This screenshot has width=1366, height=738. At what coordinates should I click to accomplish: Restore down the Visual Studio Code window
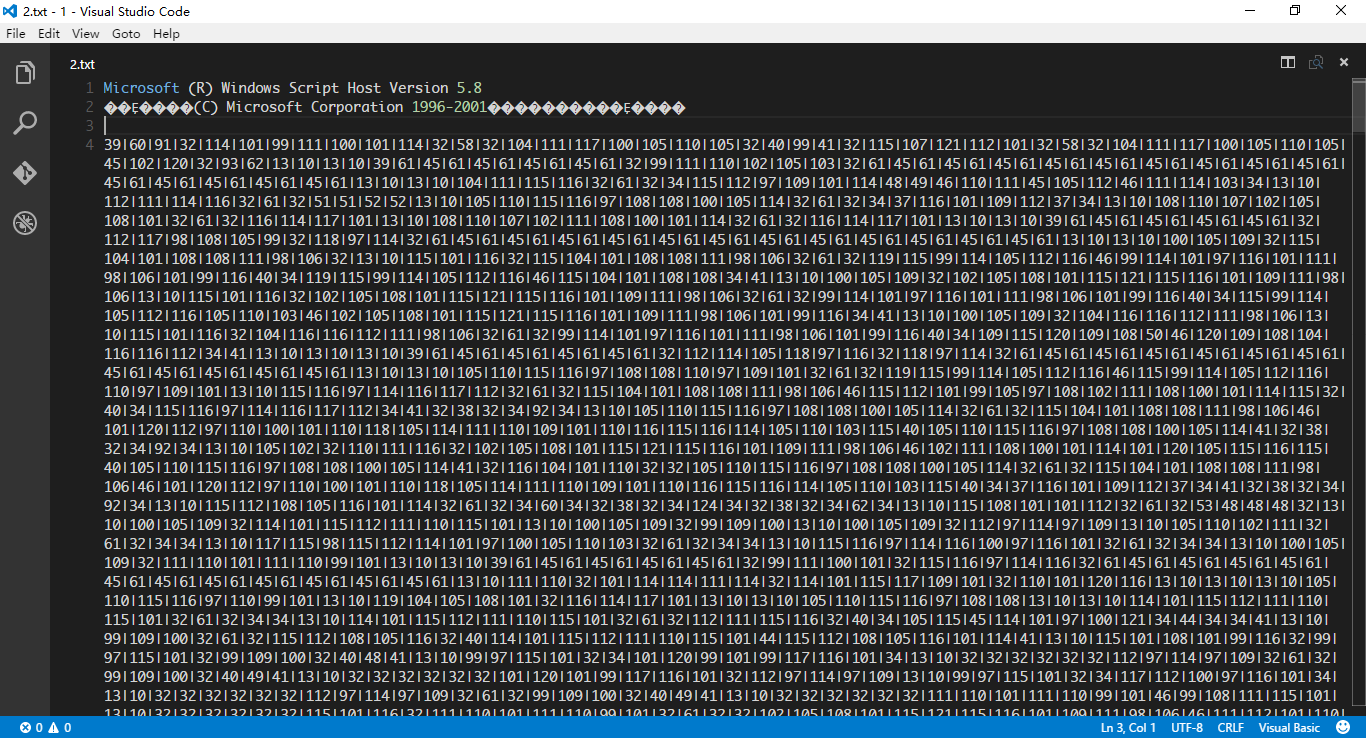point(1296,11)
